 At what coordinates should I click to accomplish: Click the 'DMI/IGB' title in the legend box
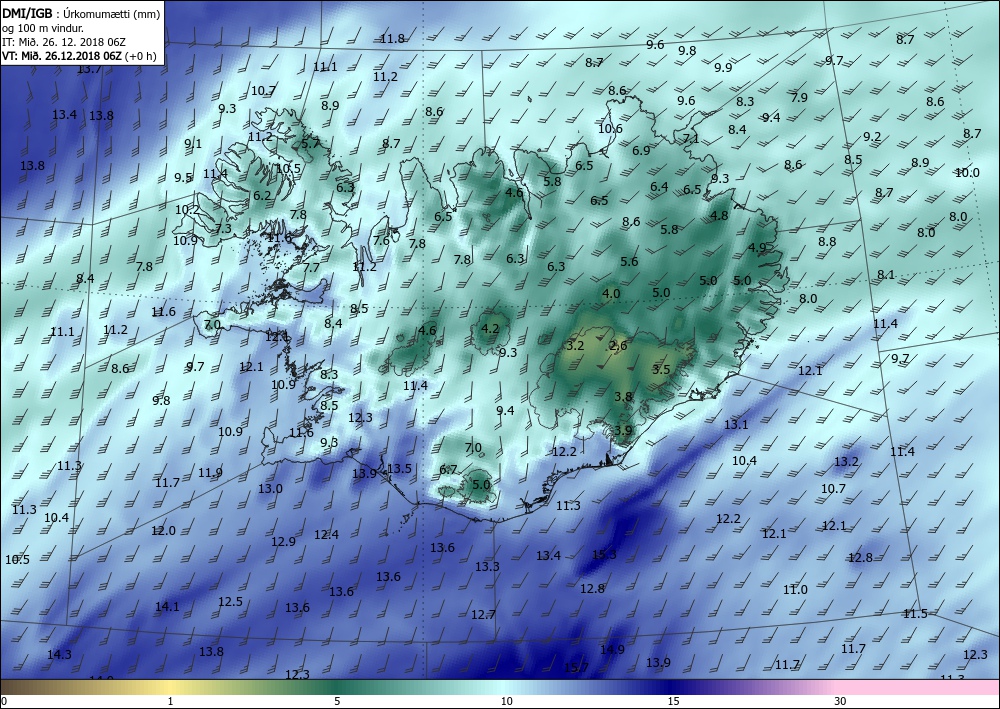tap(27, 13)
